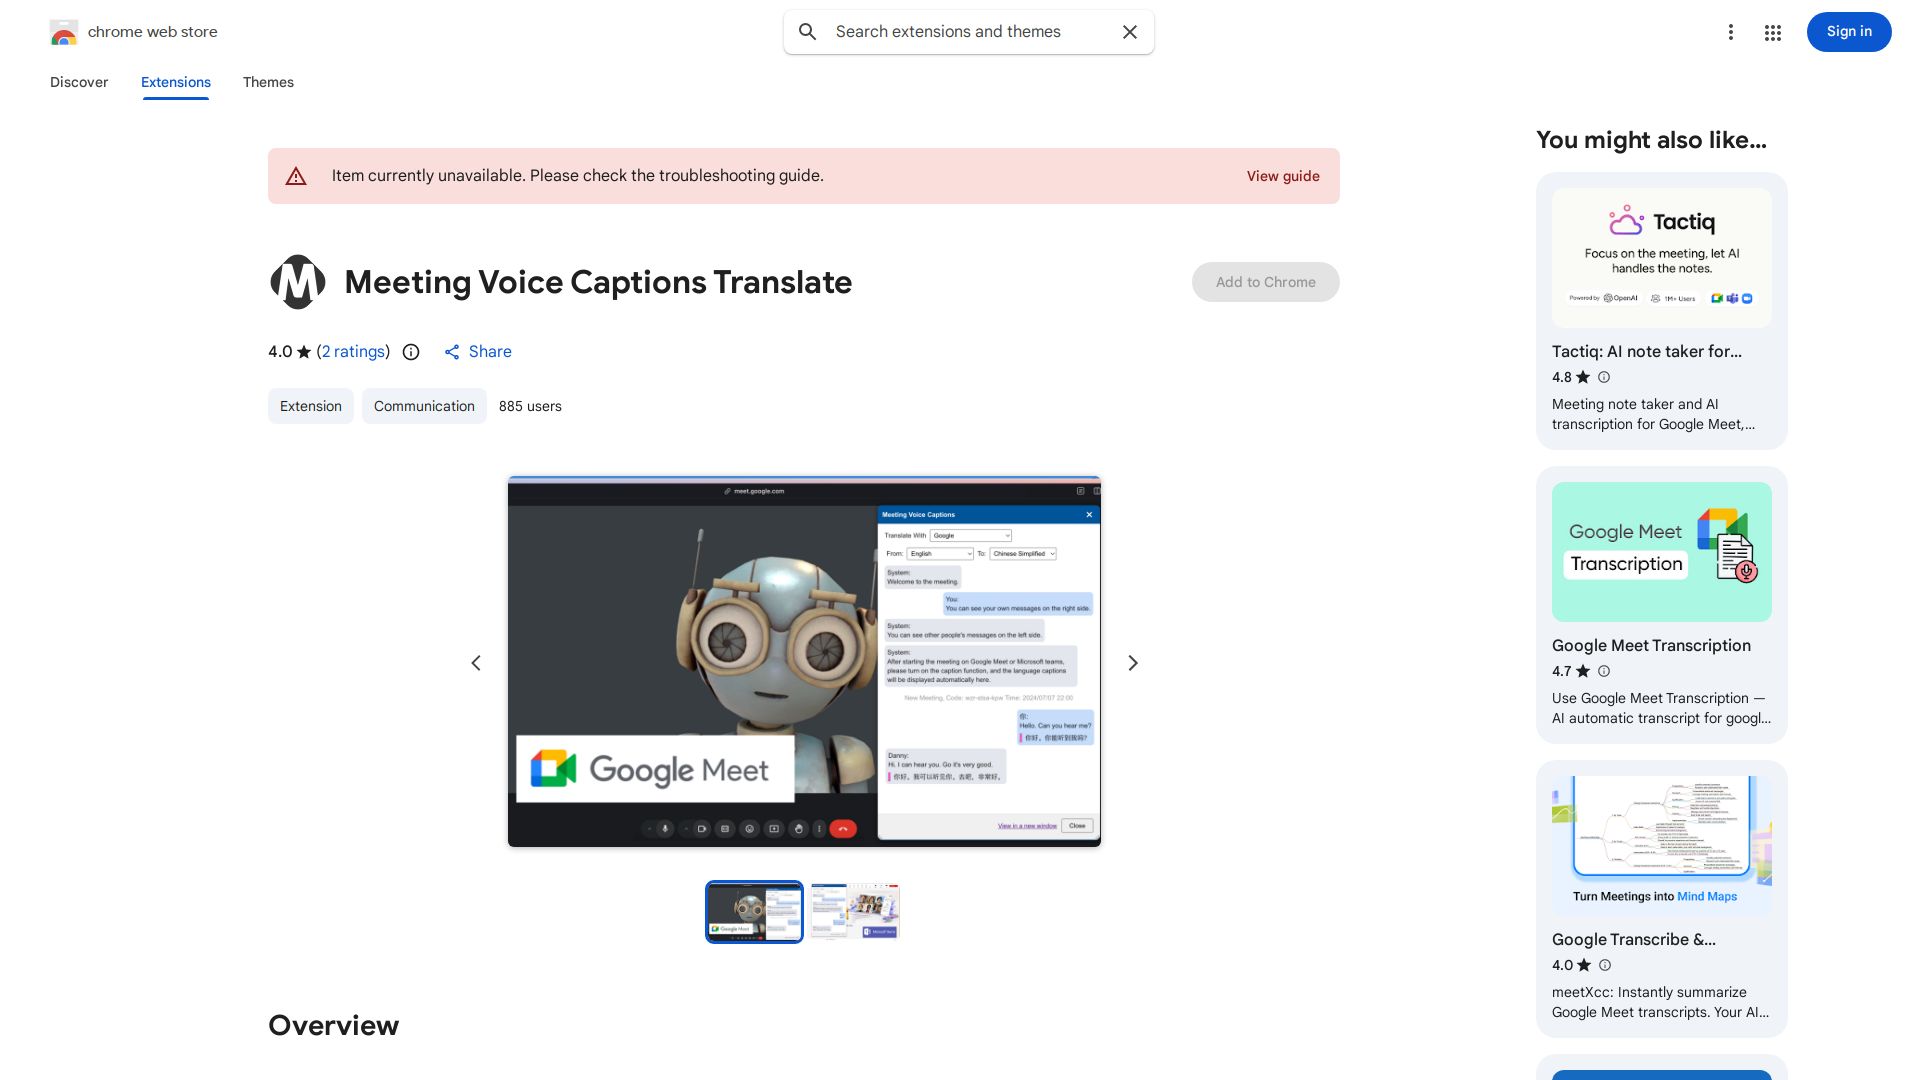The width and height of the screenshot is (1920, 1080).
Task: Switch to the Themes tab
Action: 268,82
